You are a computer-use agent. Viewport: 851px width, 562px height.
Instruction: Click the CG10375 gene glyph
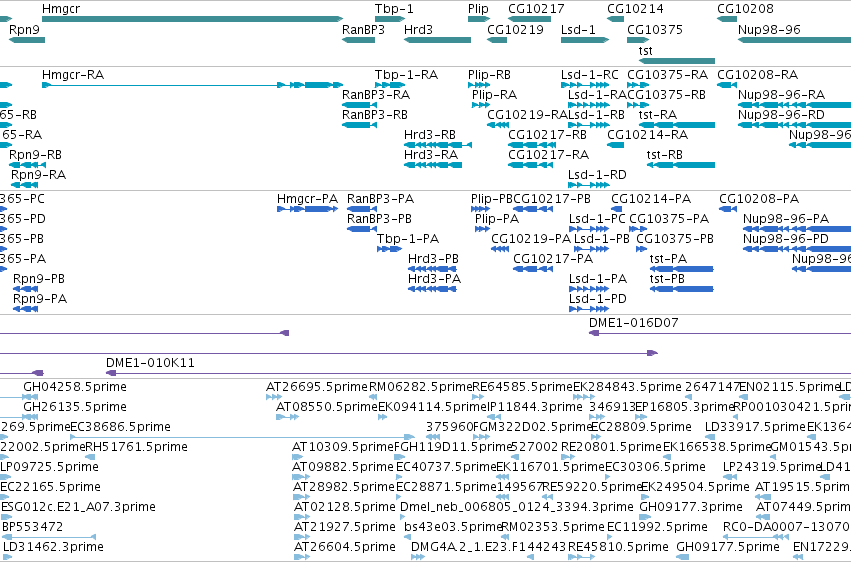click(638, 40)
